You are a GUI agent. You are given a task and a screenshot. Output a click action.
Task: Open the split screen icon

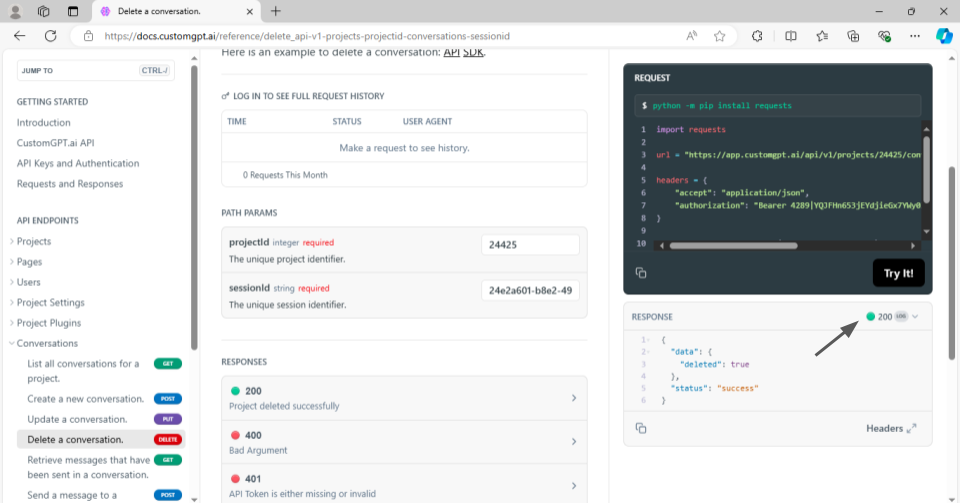click(790, 36)
